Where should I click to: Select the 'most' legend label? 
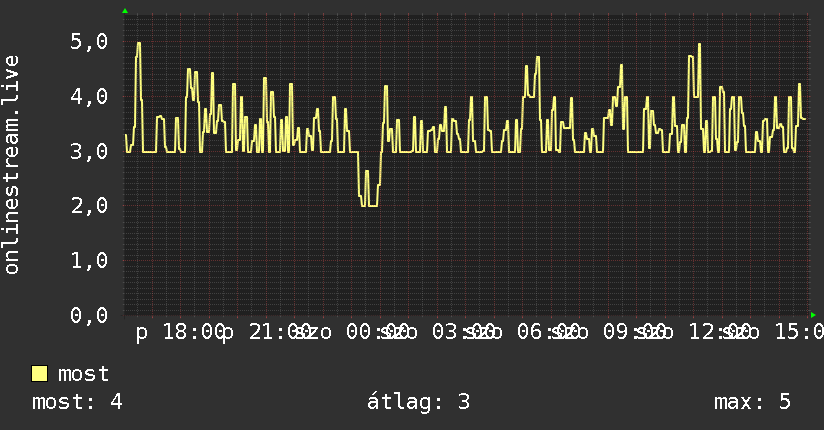pos(83,374)
